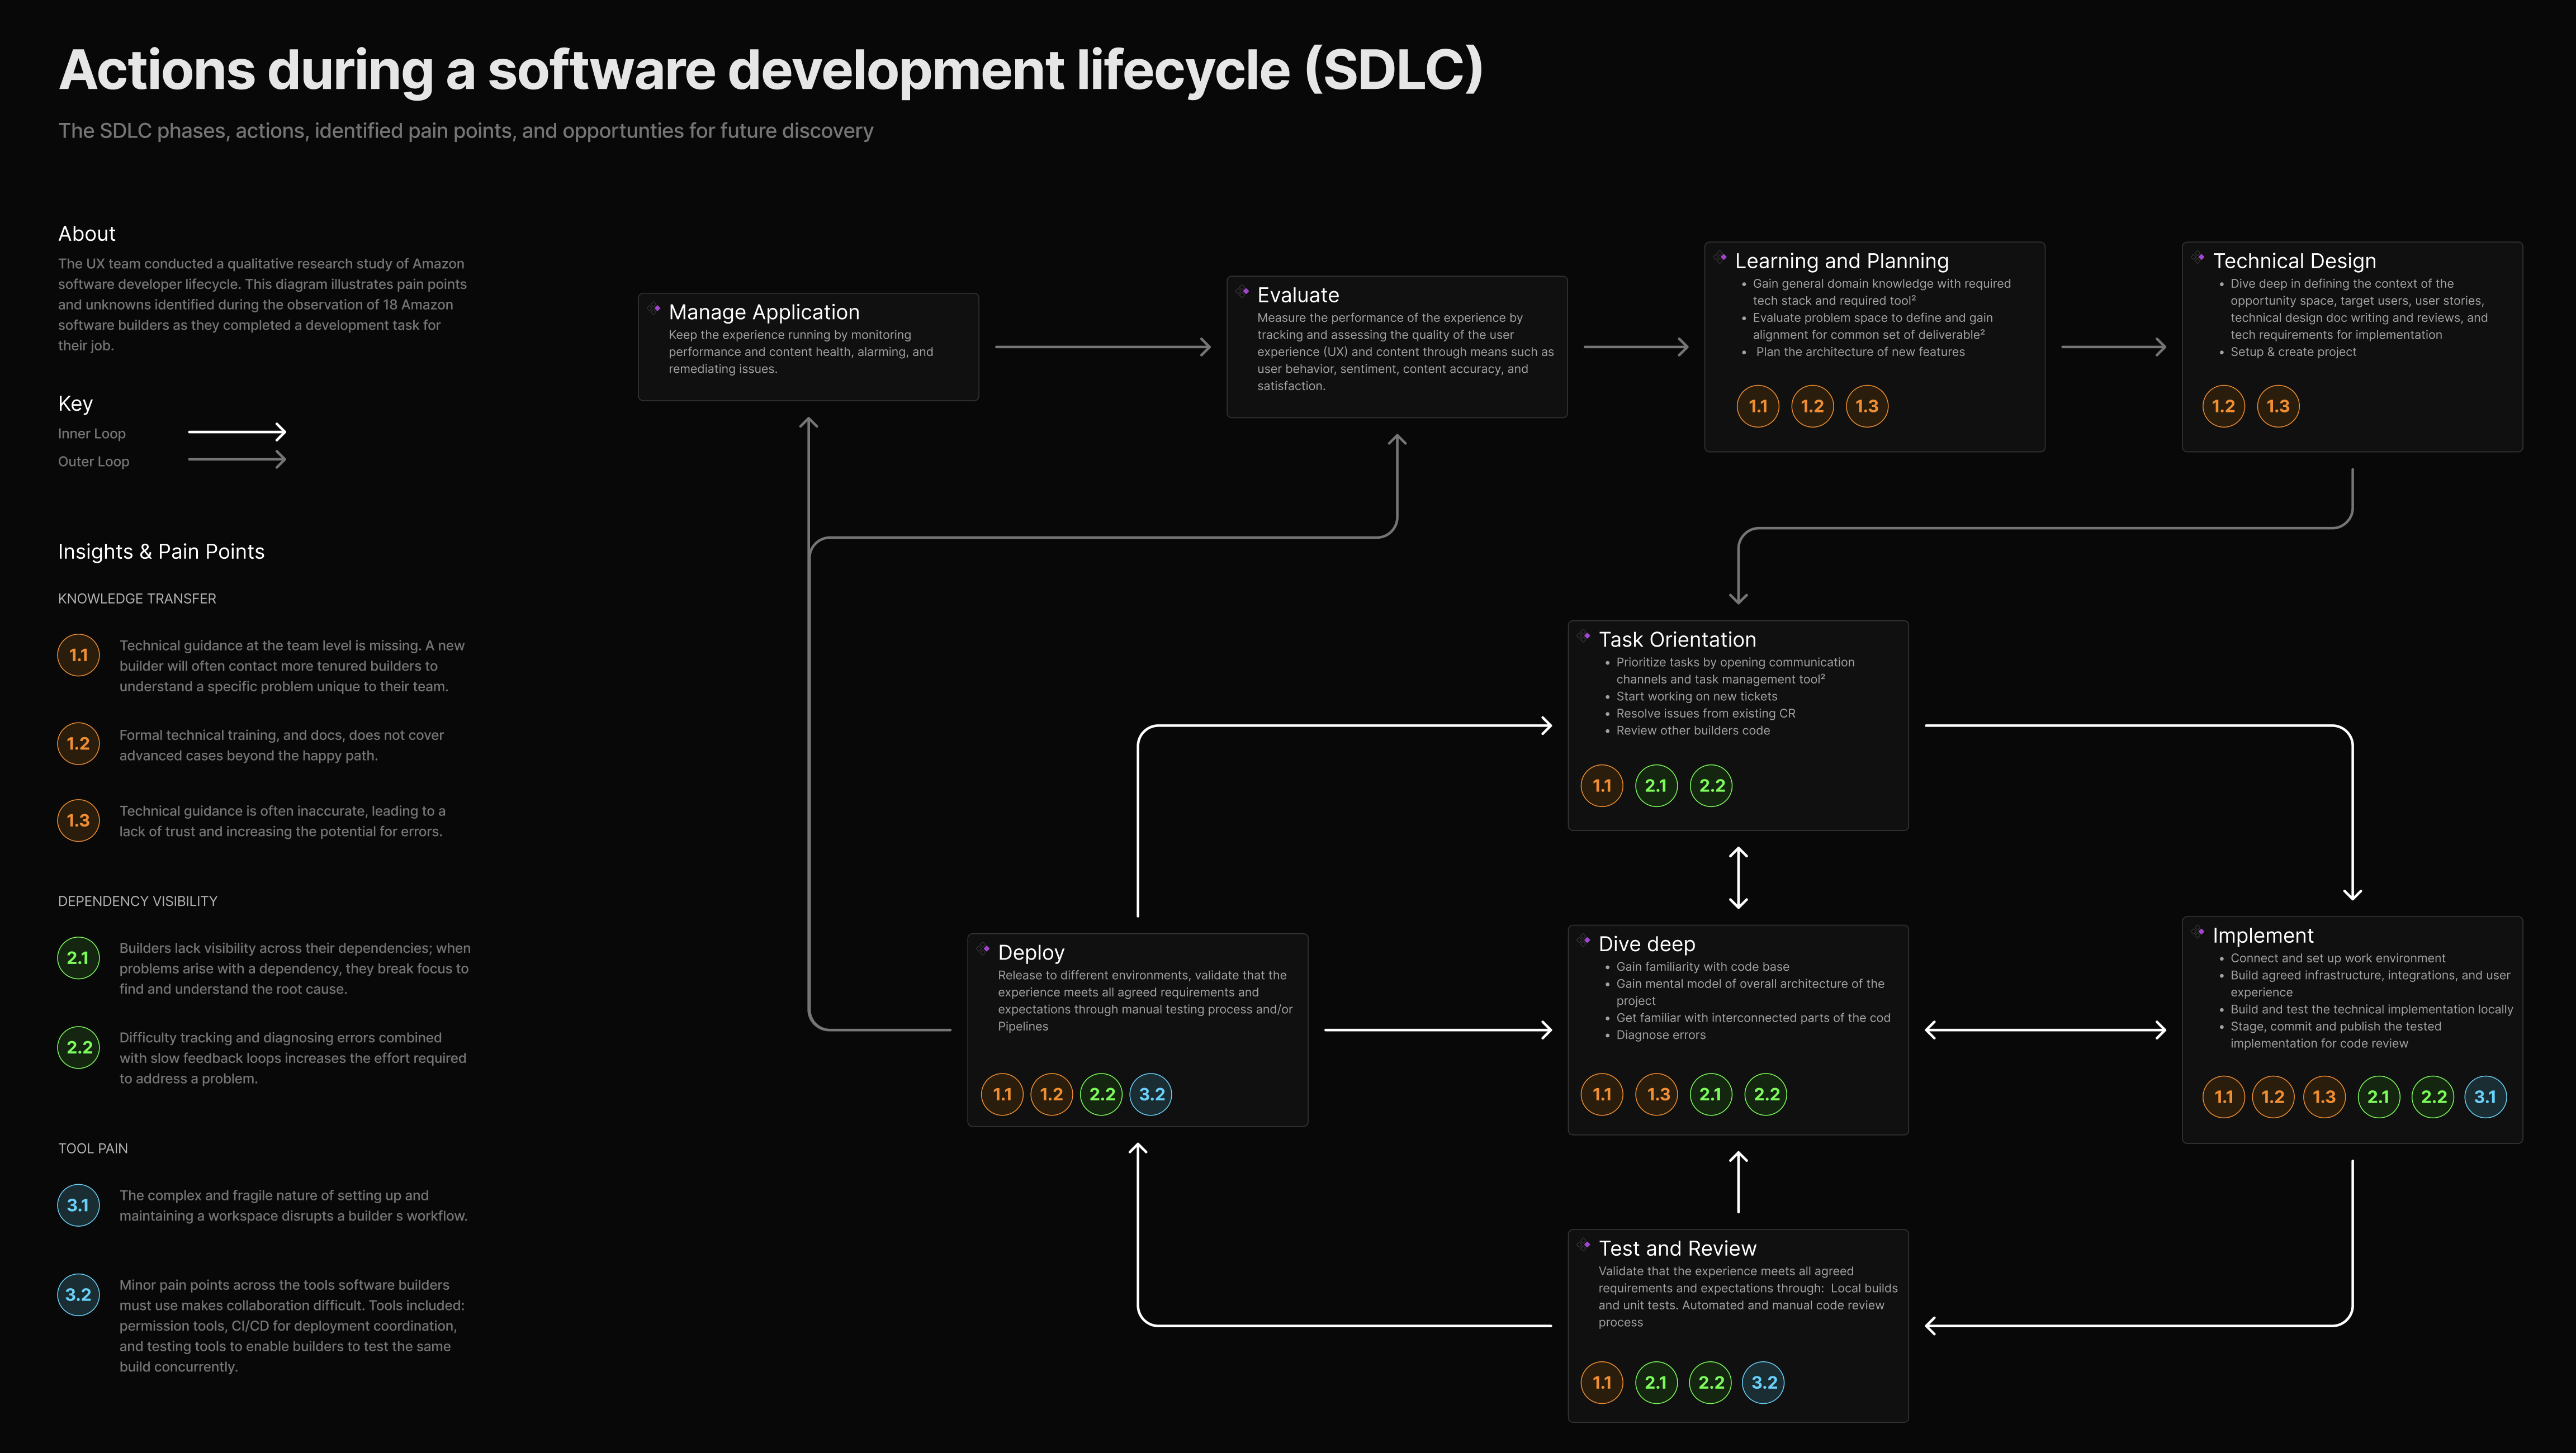Click the sparkle icon beside Dive deep
The width and height of the screenshot is (2576, 1453).
click(x=1584, y=940)
